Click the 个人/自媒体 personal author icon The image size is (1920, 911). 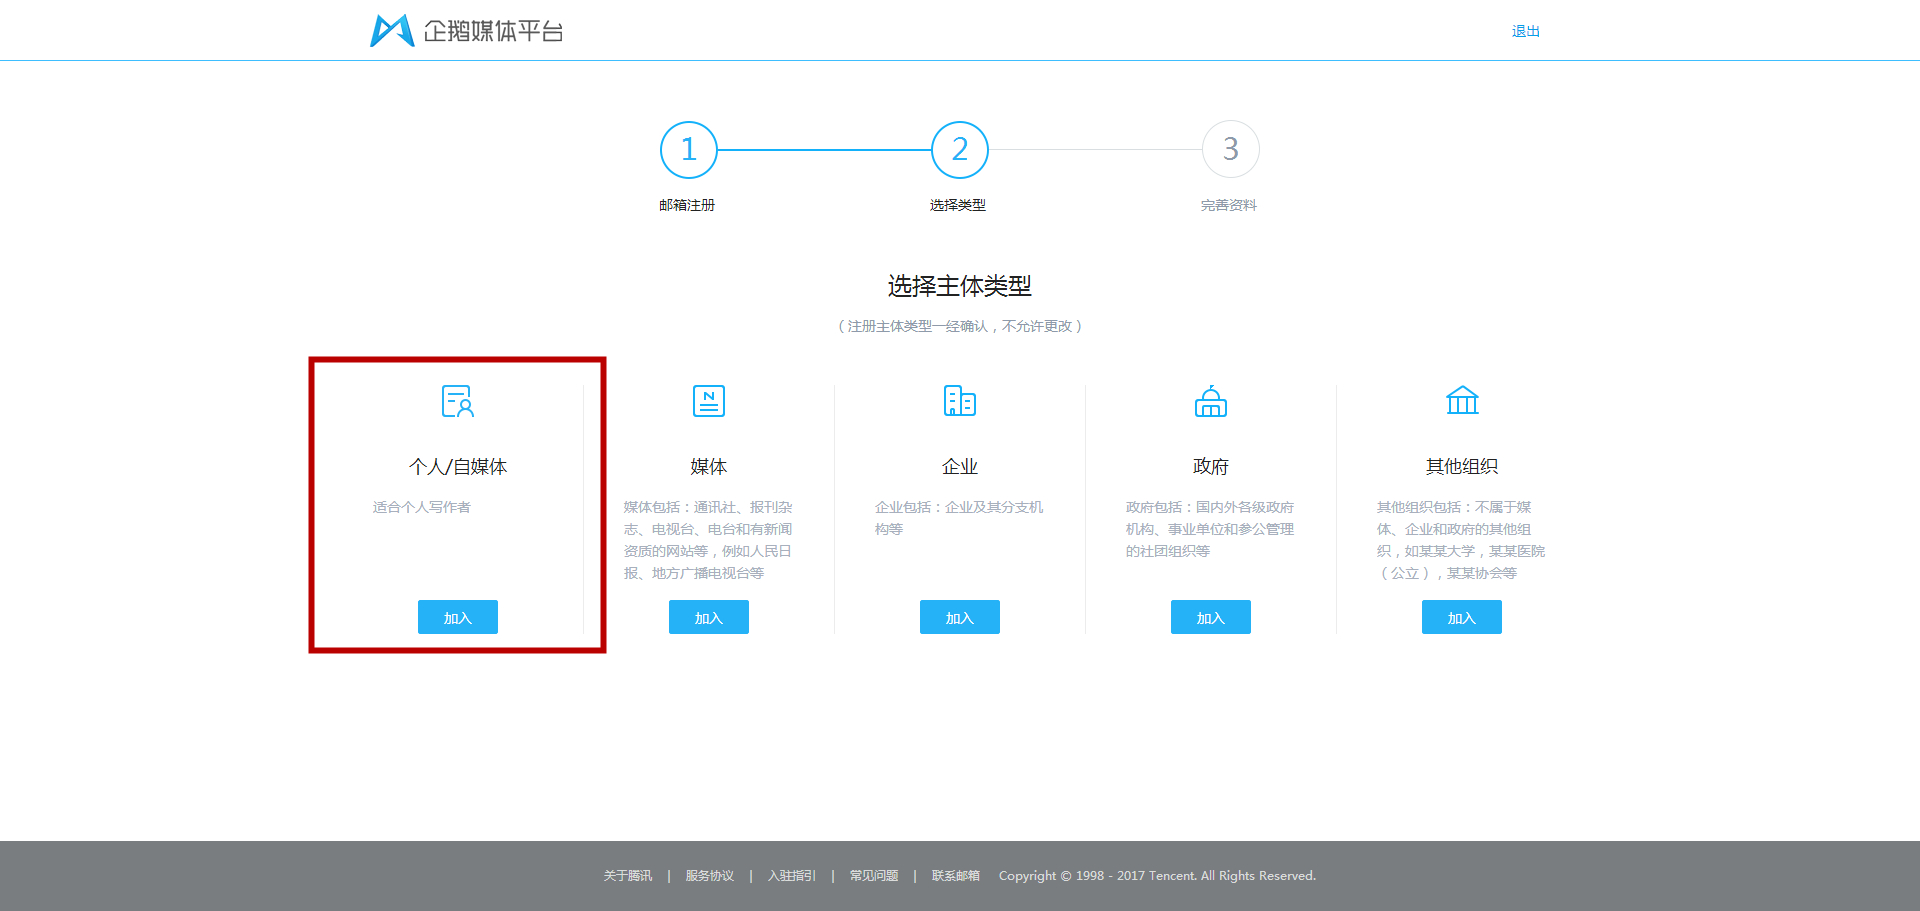tap(457, 401)
